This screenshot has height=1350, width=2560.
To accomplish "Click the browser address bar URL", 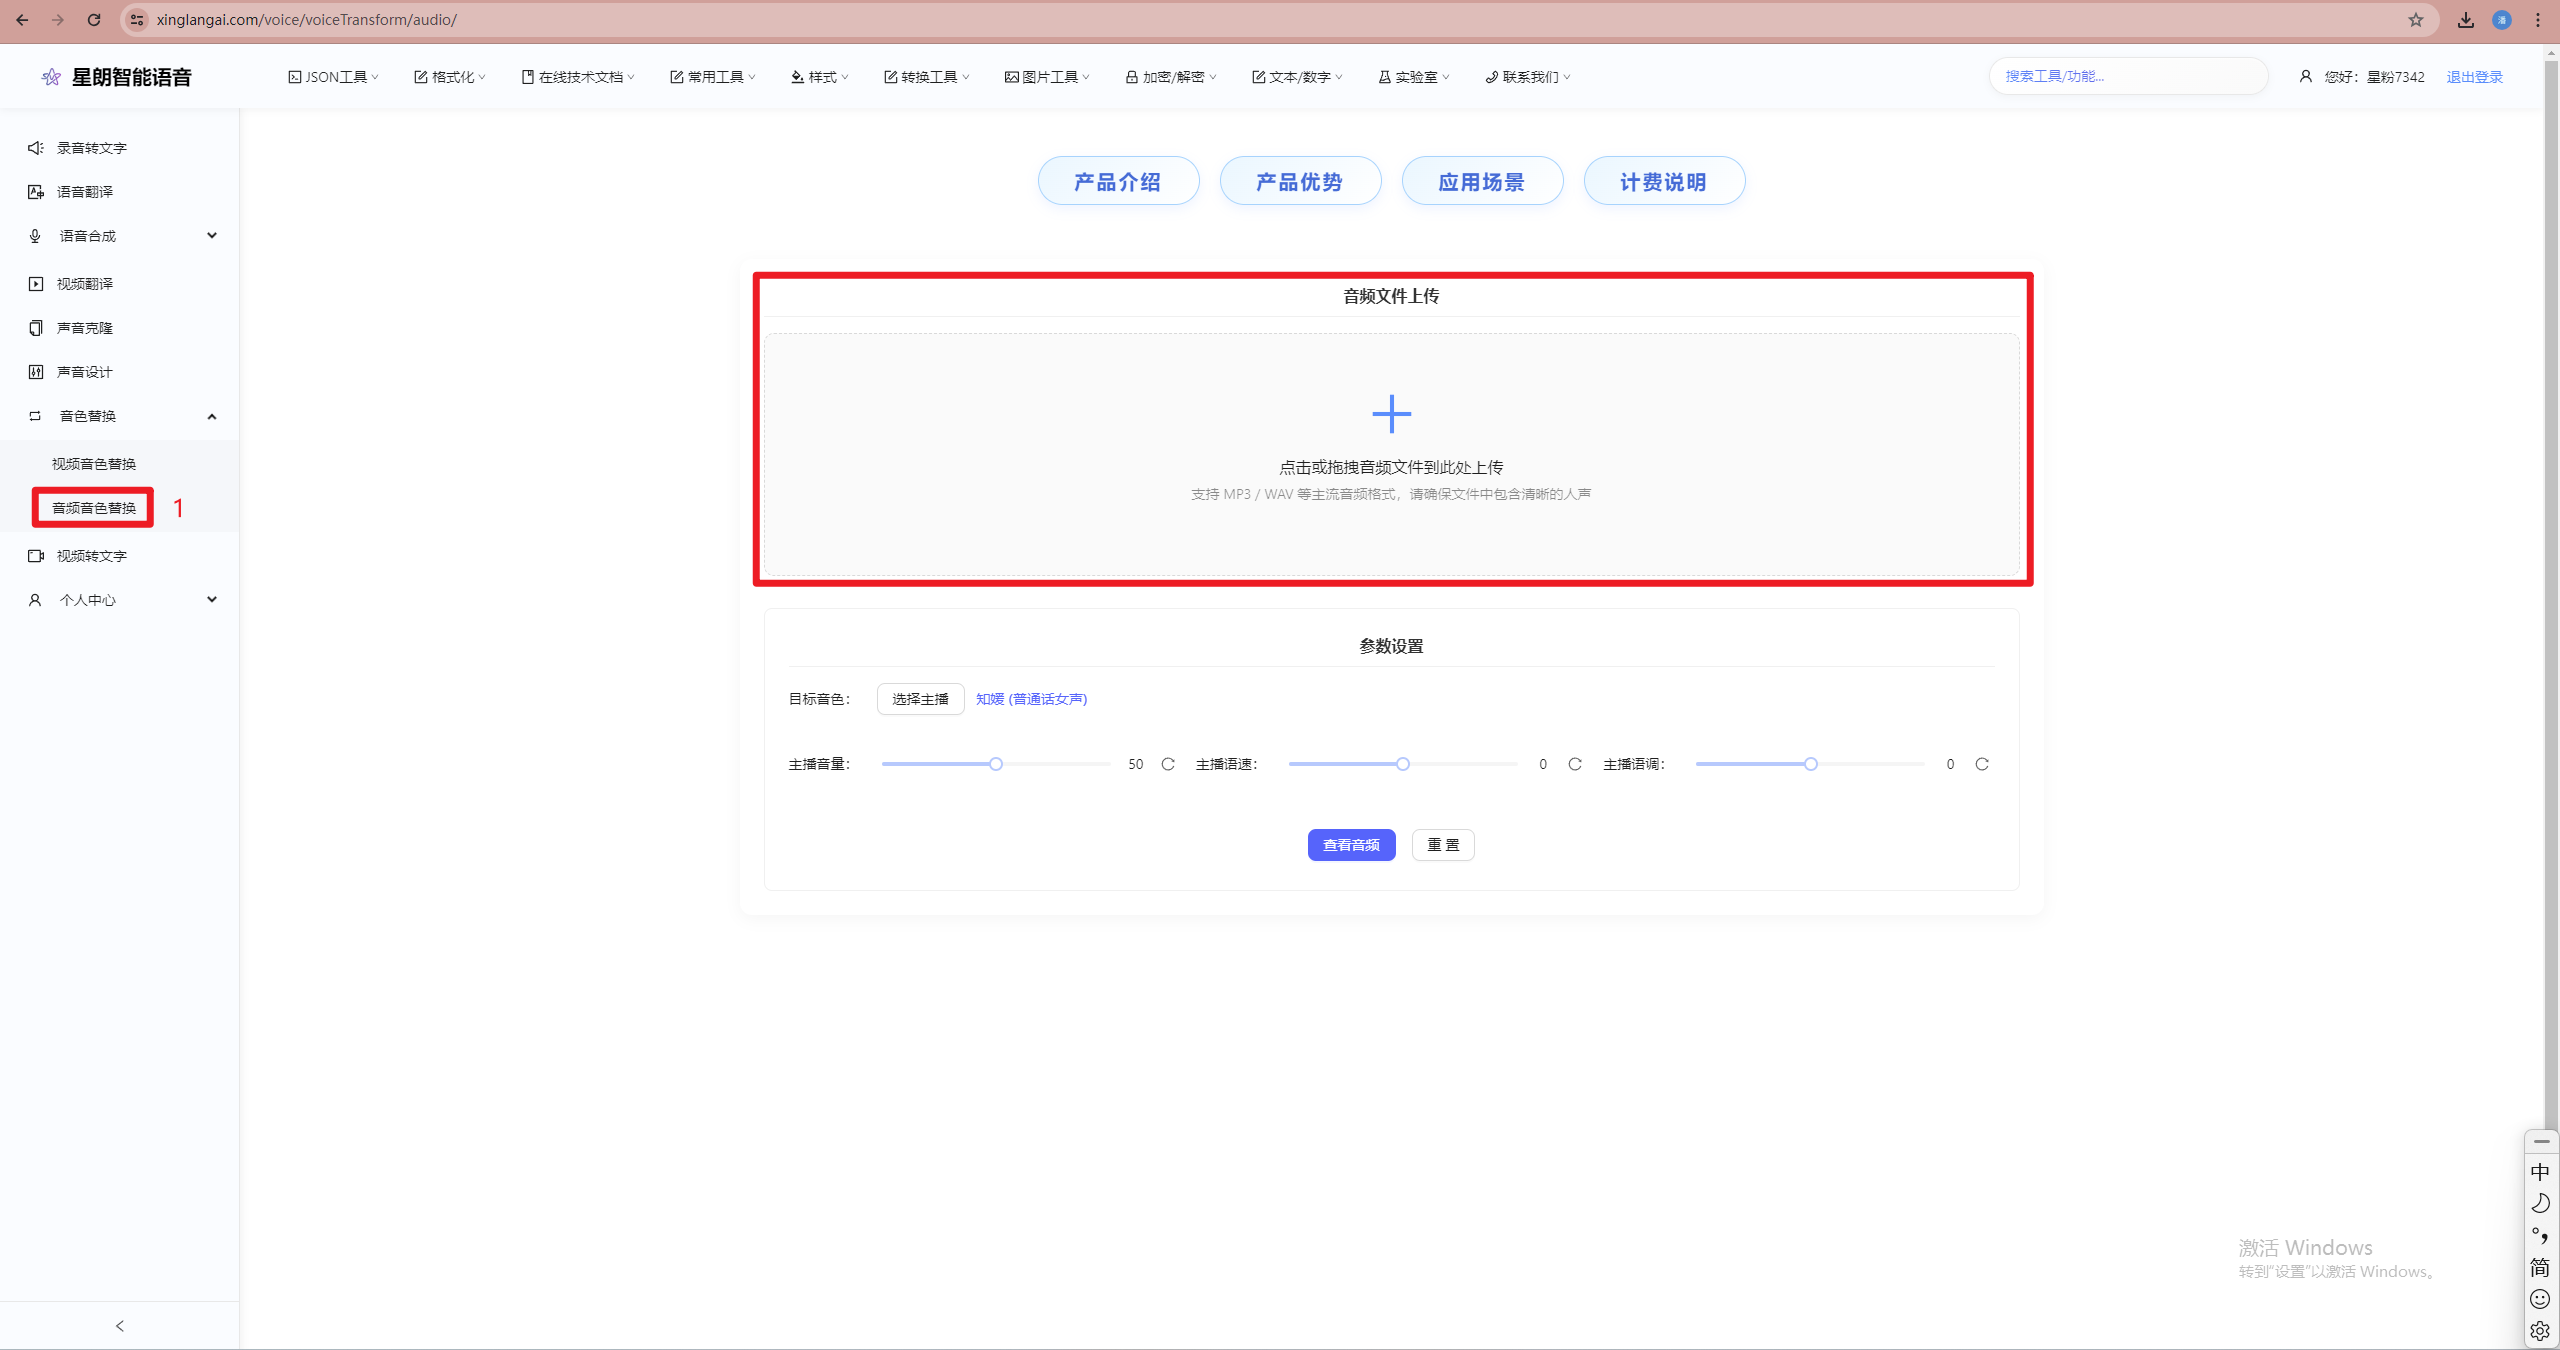I will point(306,20).
